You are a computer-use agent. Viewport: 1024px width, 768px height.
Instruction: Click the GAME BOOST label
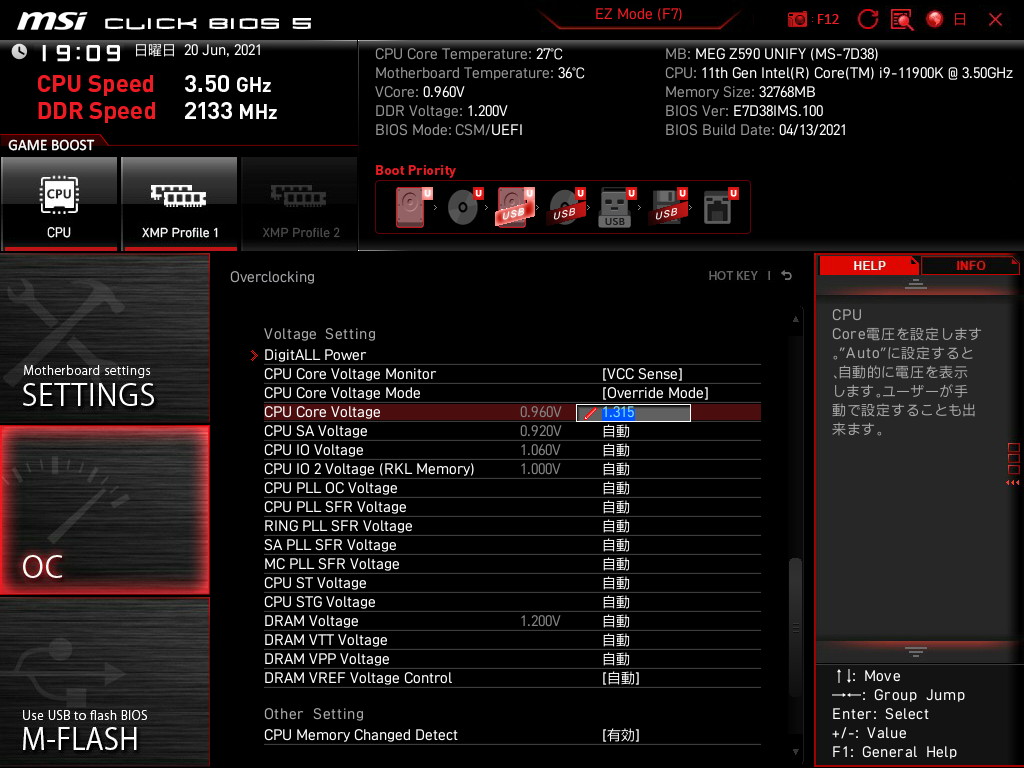coord(51,145)
